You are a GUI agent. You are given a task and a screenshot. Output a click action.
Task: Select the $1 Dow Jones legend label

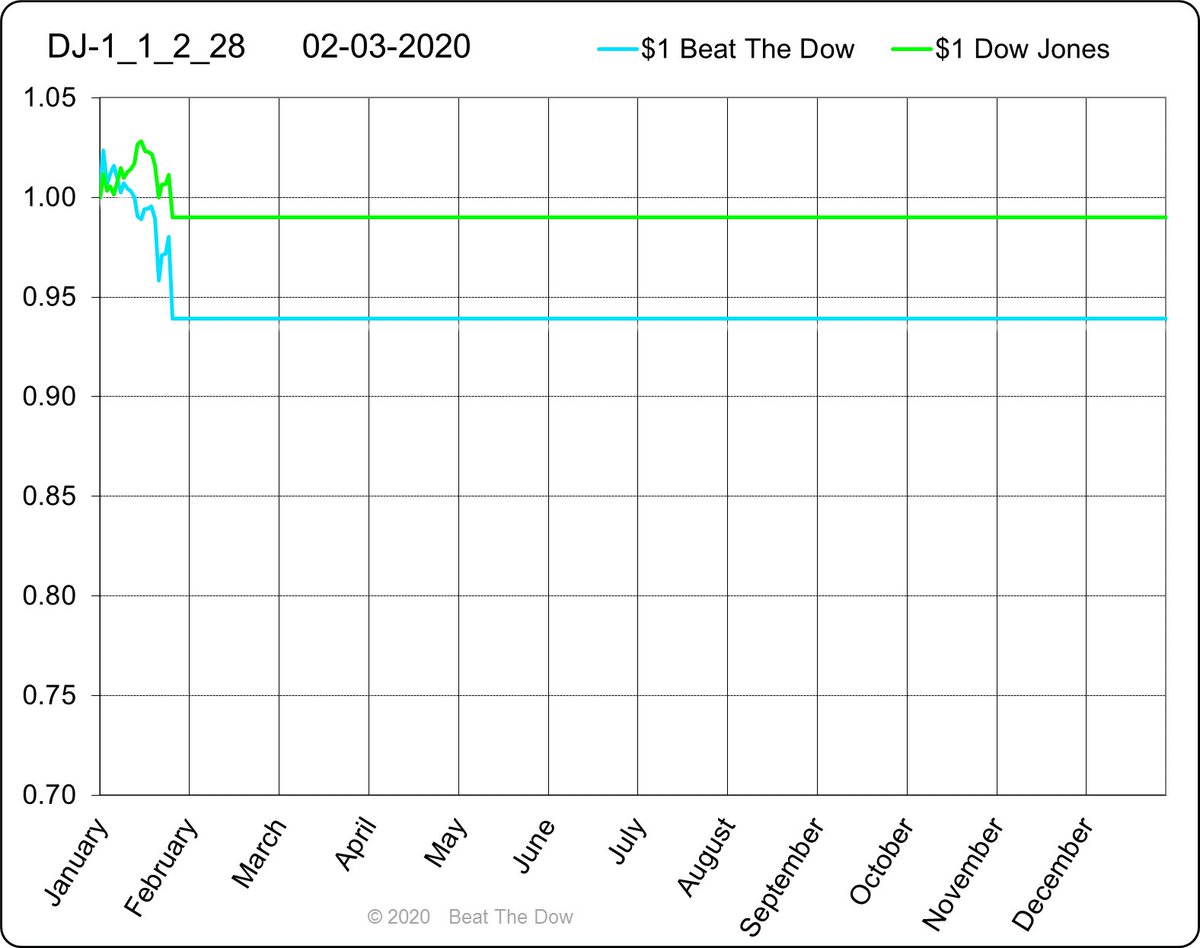pyautogui.click(x=1022, y=49)
